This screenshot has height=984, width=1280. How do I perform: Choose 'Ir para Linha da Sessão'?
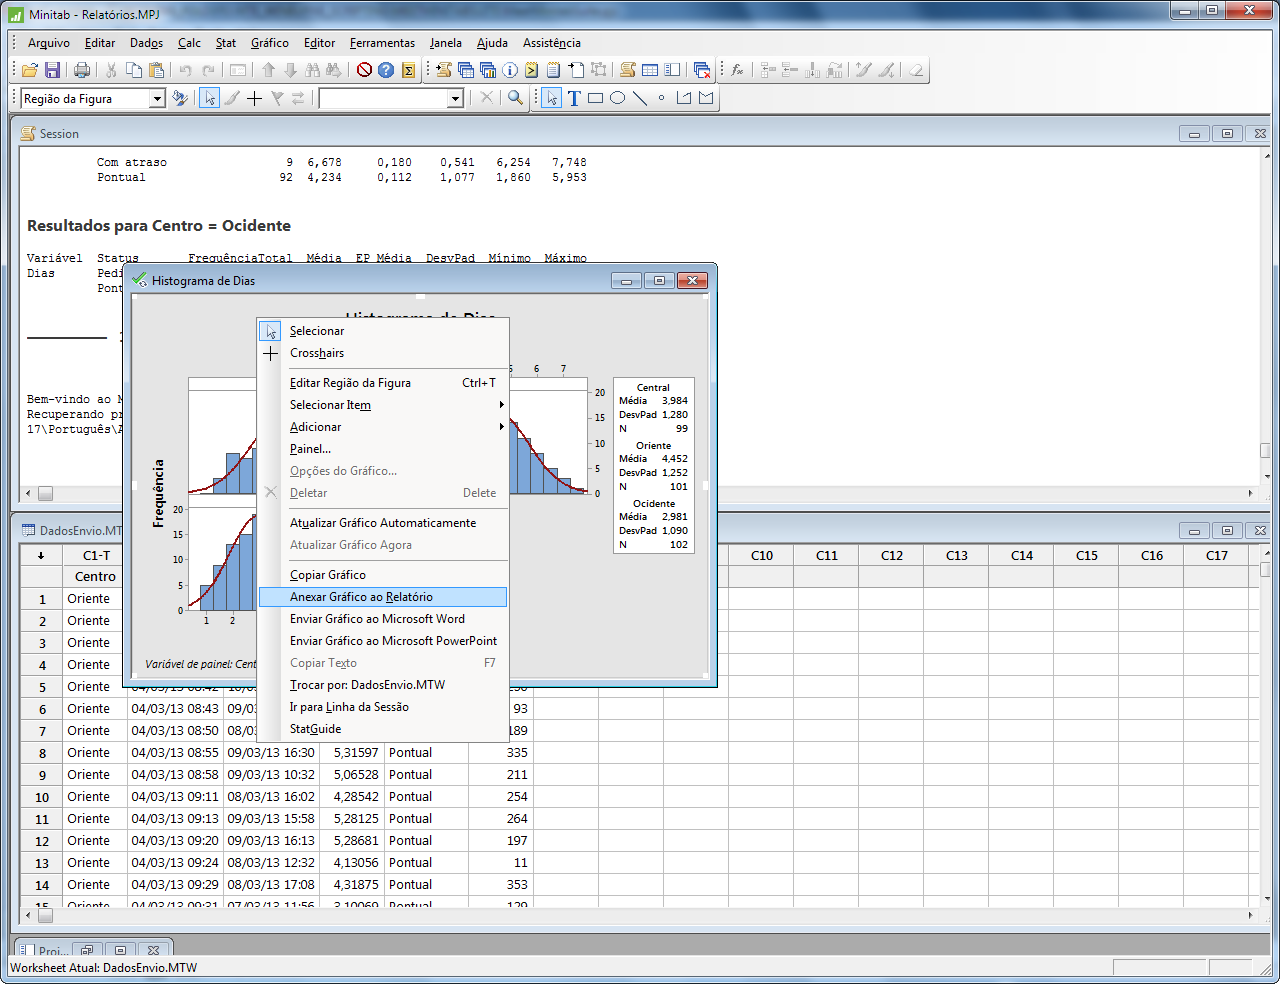383,707
